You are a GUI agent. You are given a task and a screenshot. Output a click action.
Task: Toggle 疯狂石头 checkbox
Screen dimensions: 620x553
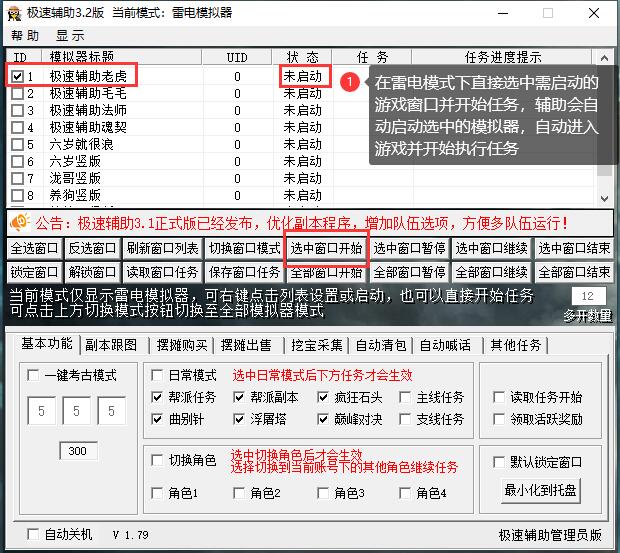pos(323,397)
